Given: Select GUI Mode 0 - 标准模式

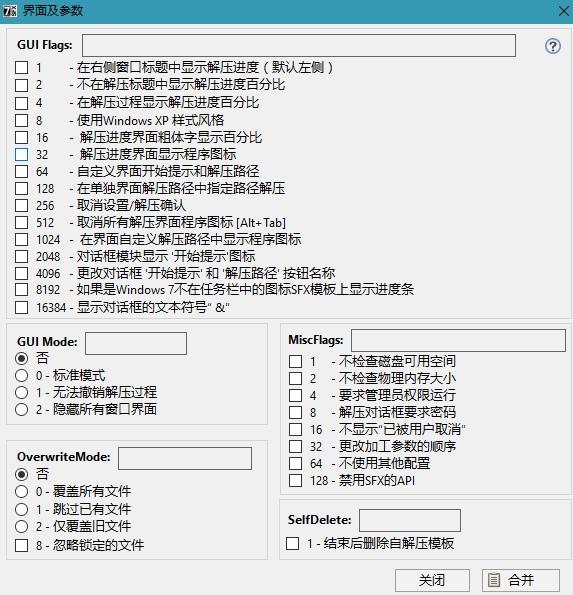Looking at the screenshot, I should click(x=22, y=375).
